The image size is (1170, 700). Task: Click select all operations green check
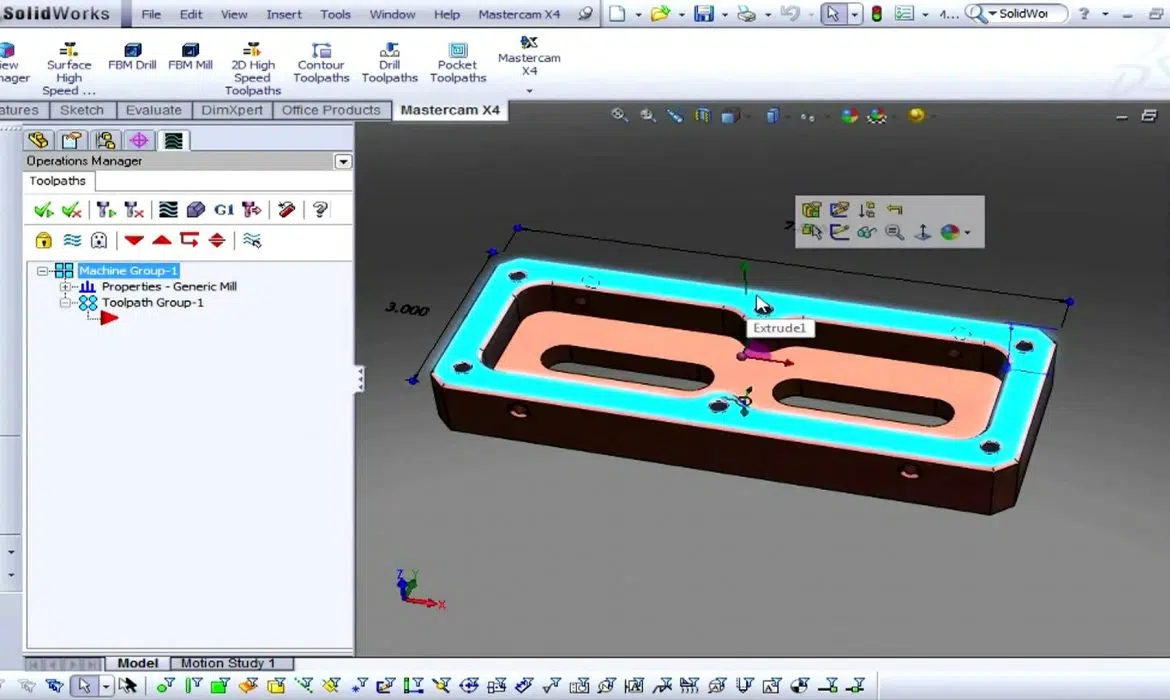(43, 210)
